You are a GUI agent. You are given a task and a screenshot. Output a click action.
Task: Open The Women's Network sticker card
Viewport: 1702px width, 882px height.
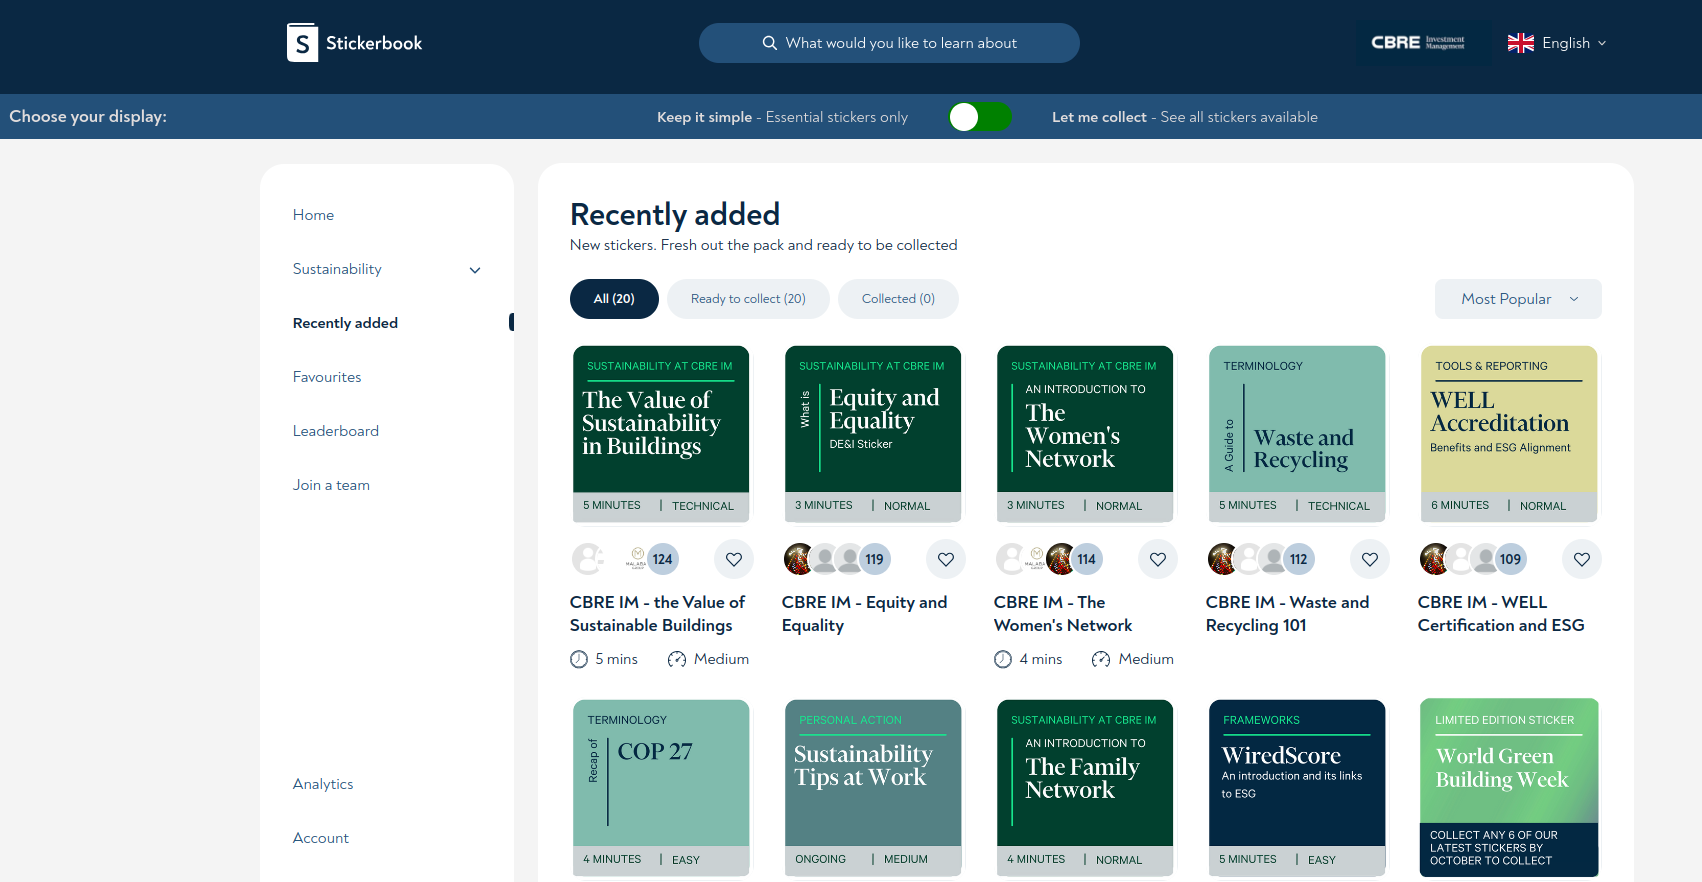click(x=1085, y=434)
